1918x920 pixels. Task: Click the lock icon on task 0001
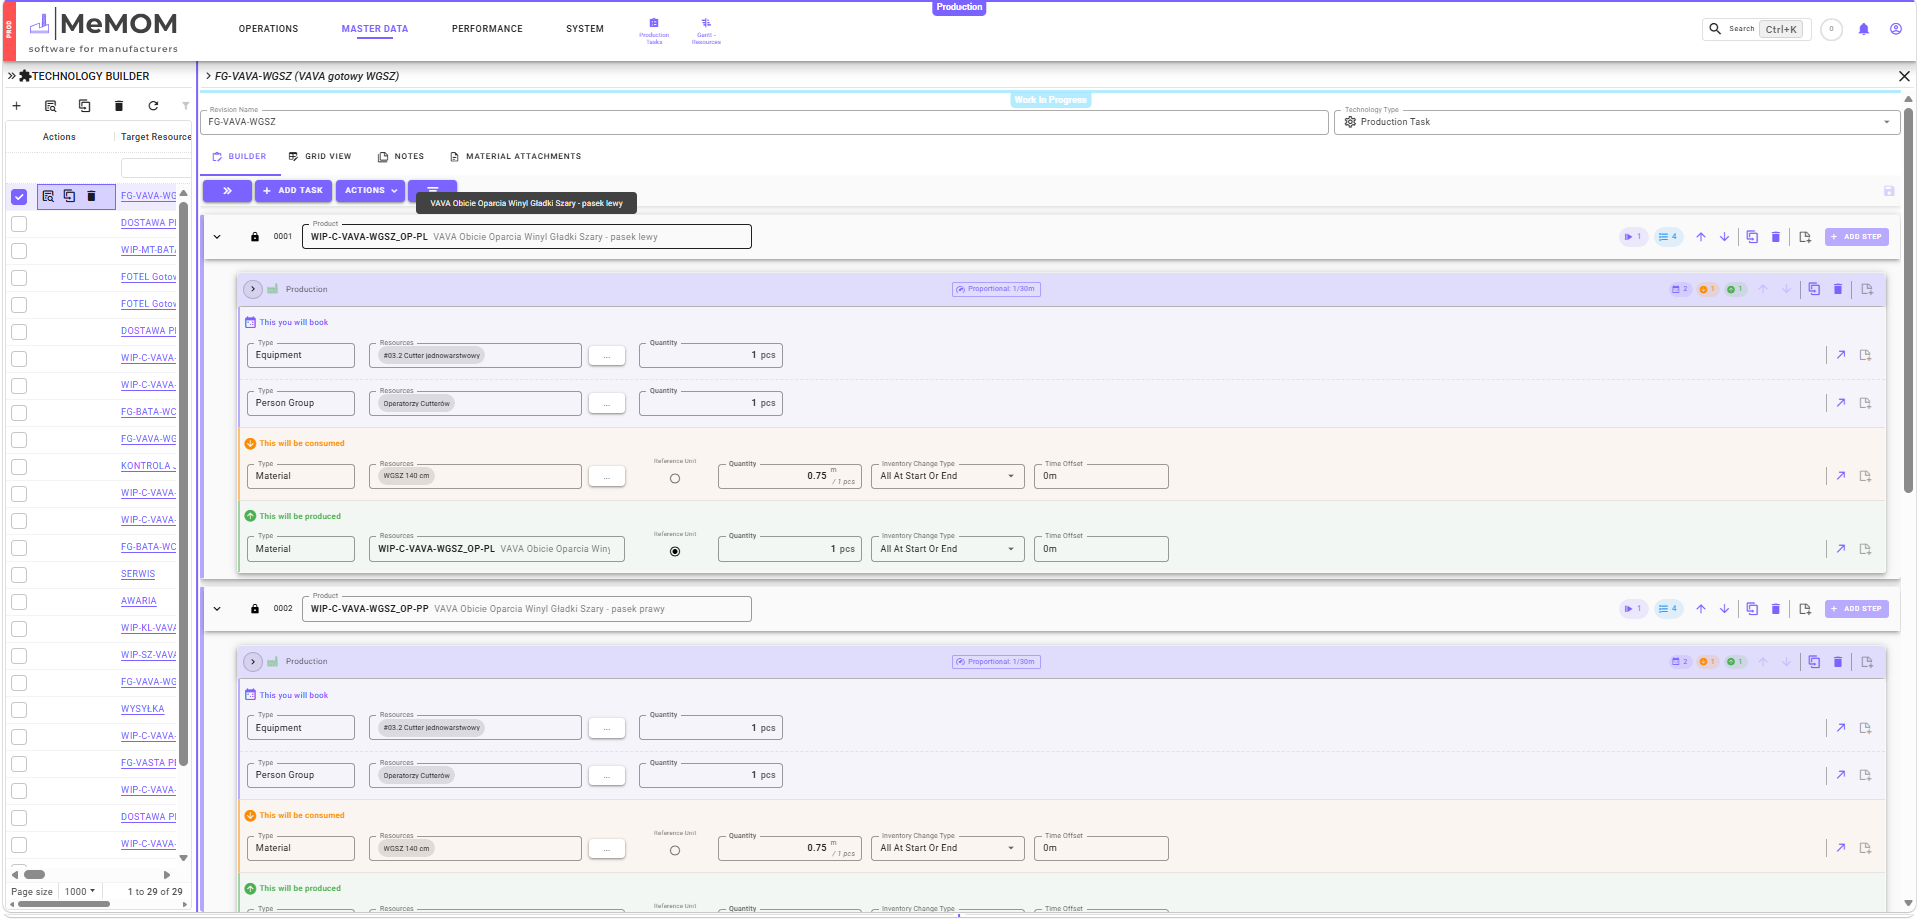click(255, 237)
